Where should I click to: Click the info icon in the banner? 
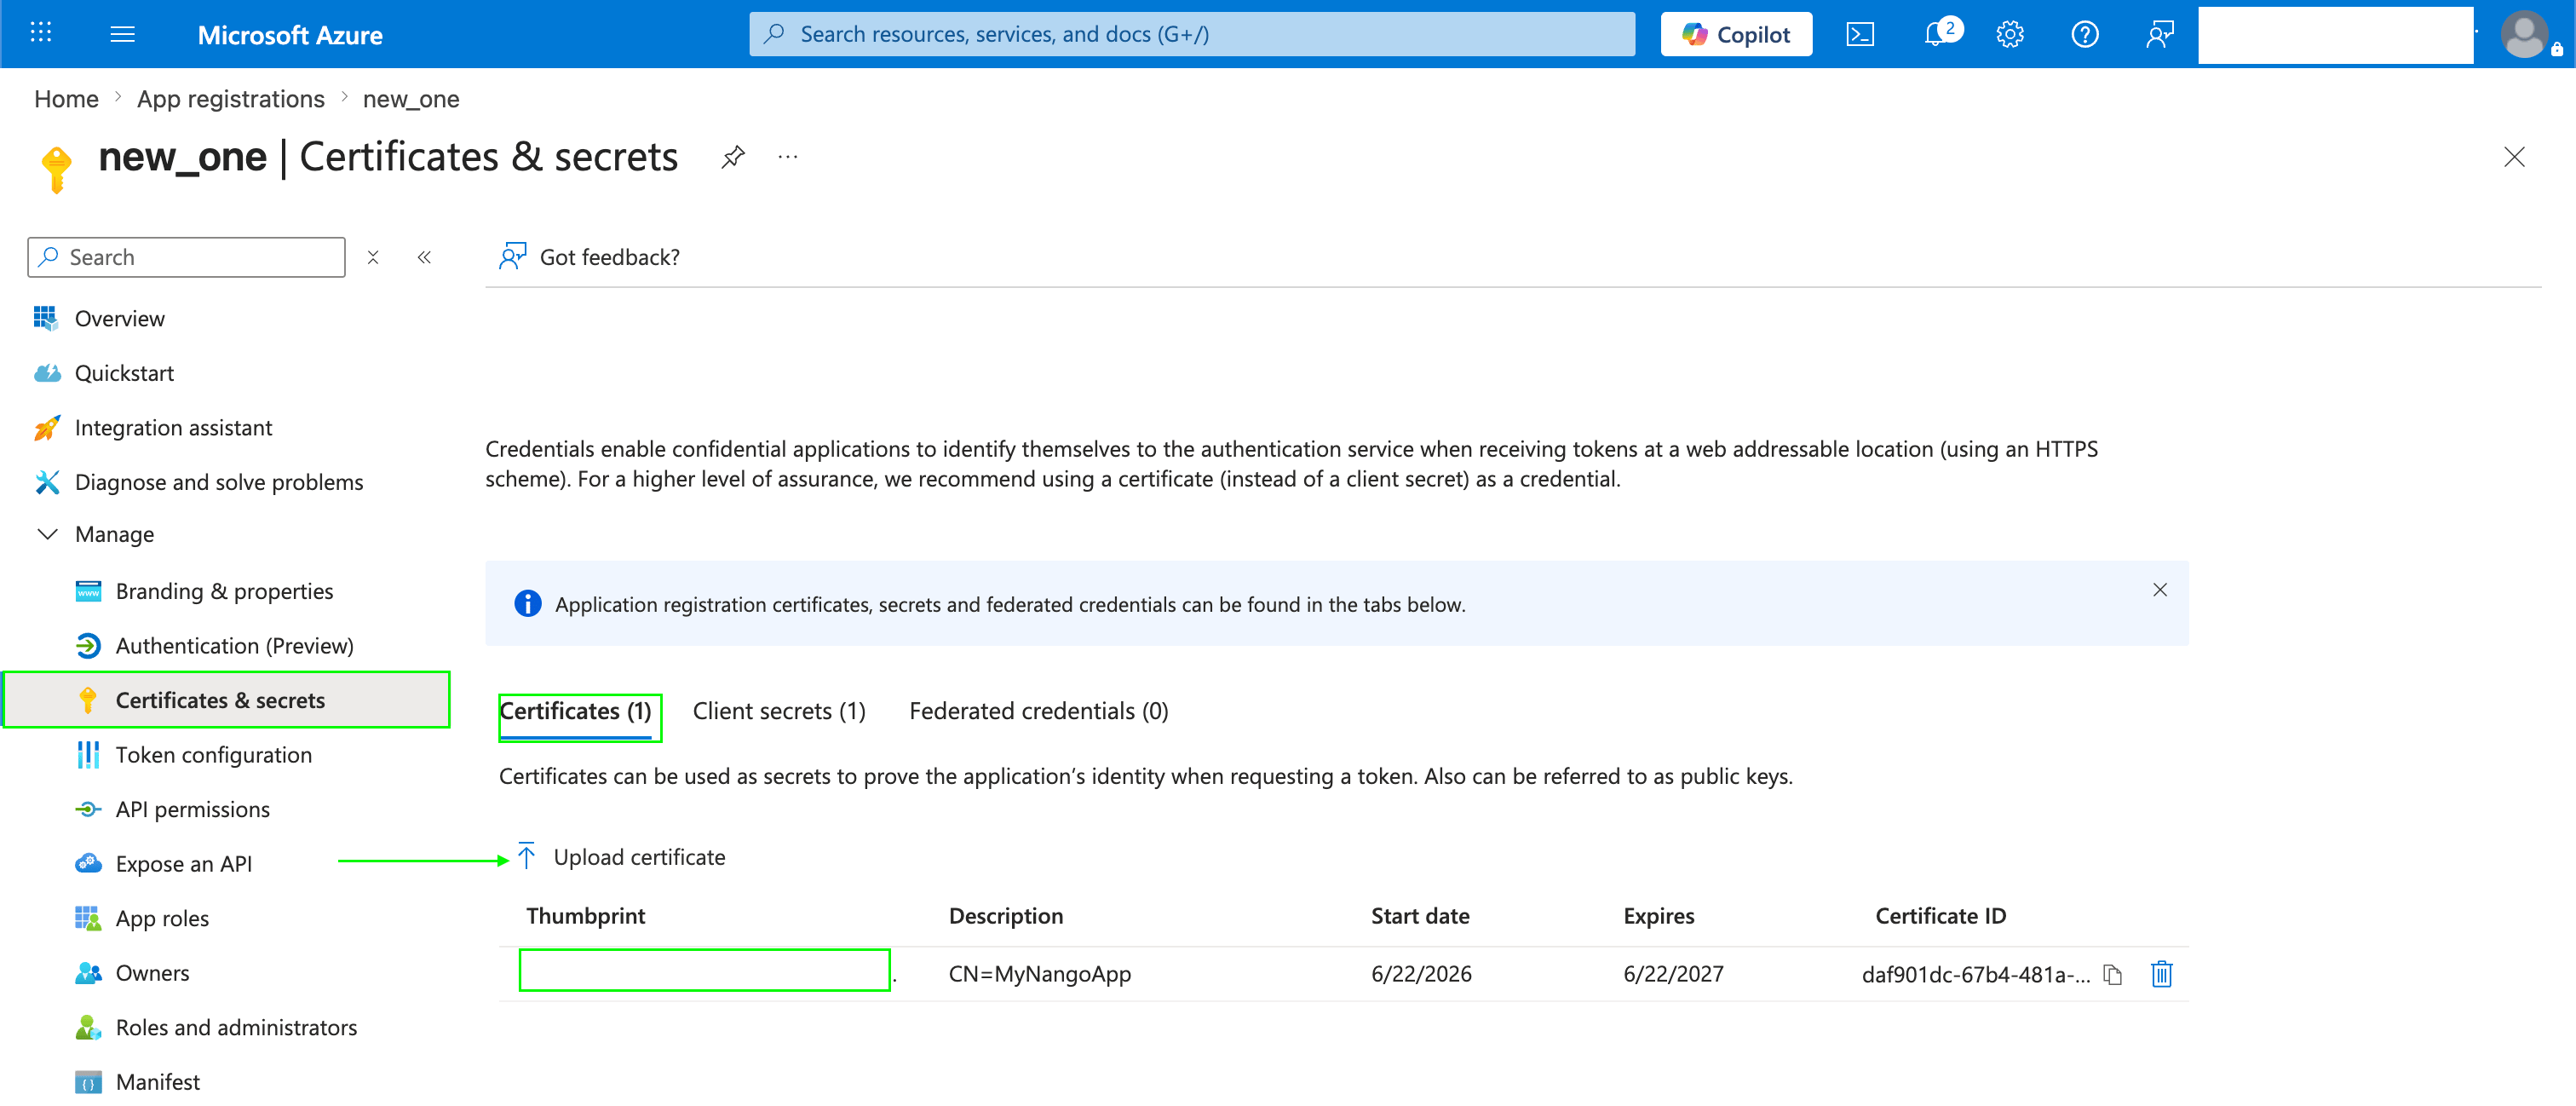(x=527, y=604)
